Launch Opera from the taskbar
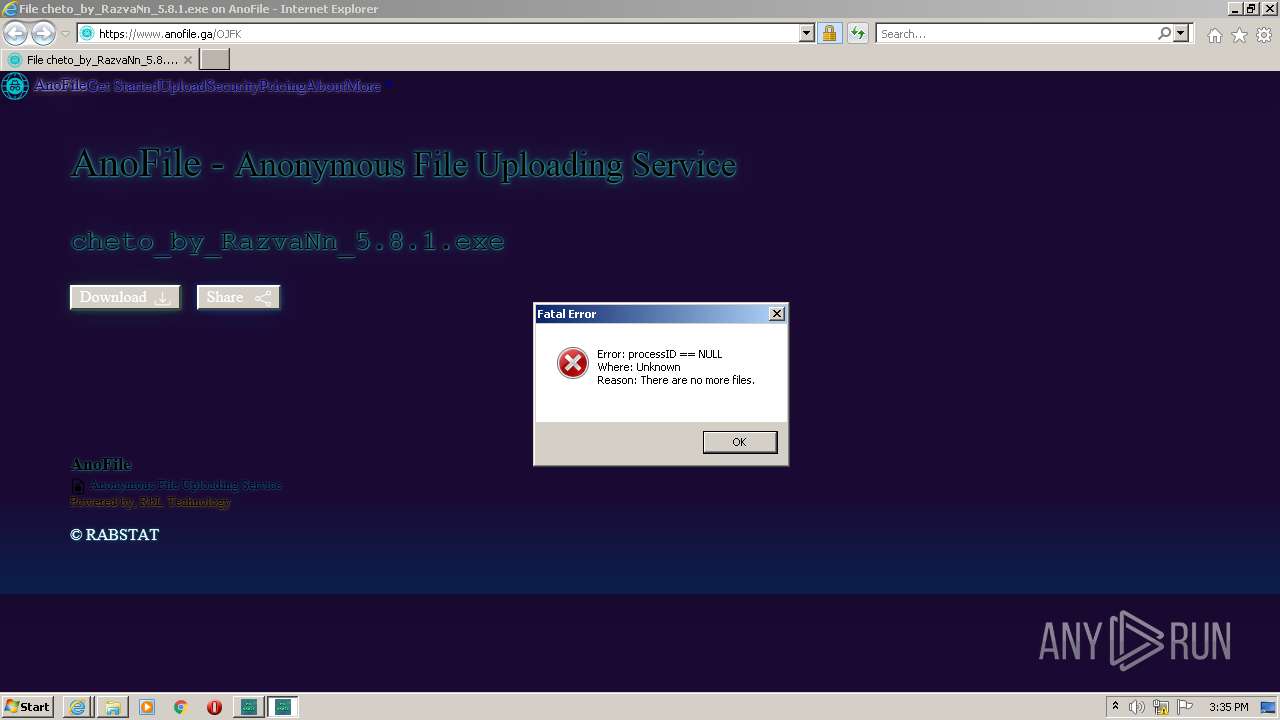Image resolution: width=1280 pixels, height=720 pixels. (x=214, y=707)
